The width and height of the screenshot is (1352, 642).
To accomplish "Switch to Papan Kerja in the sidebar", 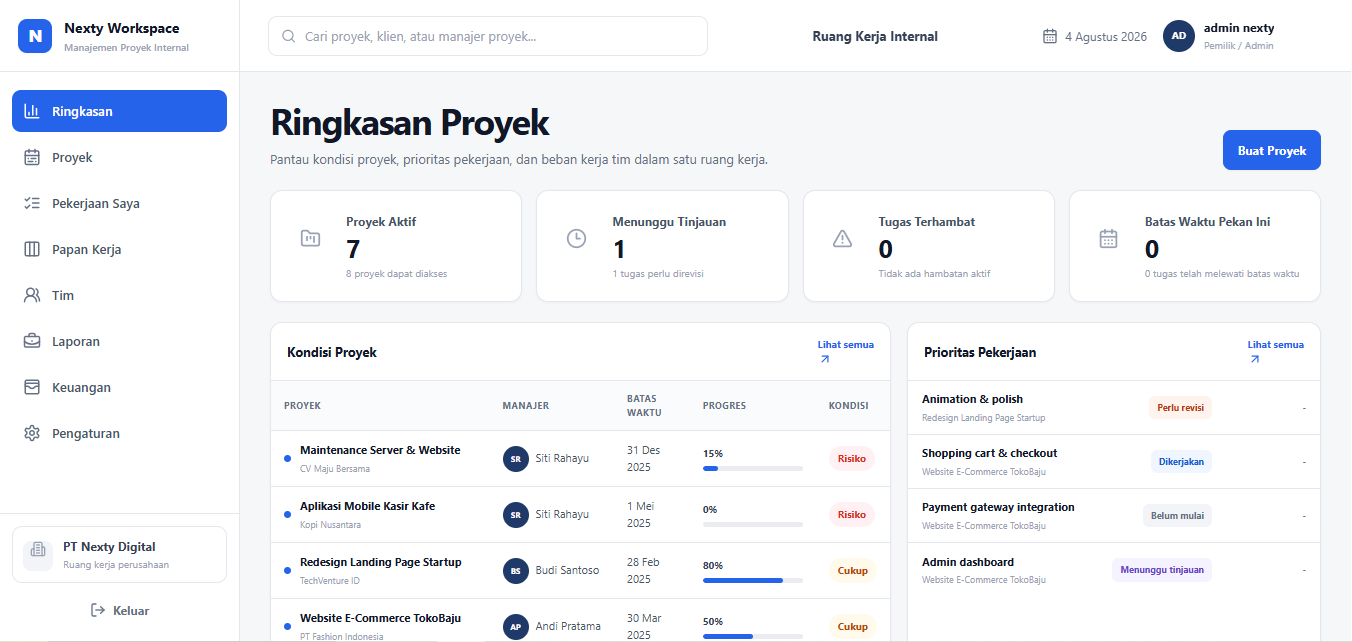I will pyautogui.click(x=119, y=249).
